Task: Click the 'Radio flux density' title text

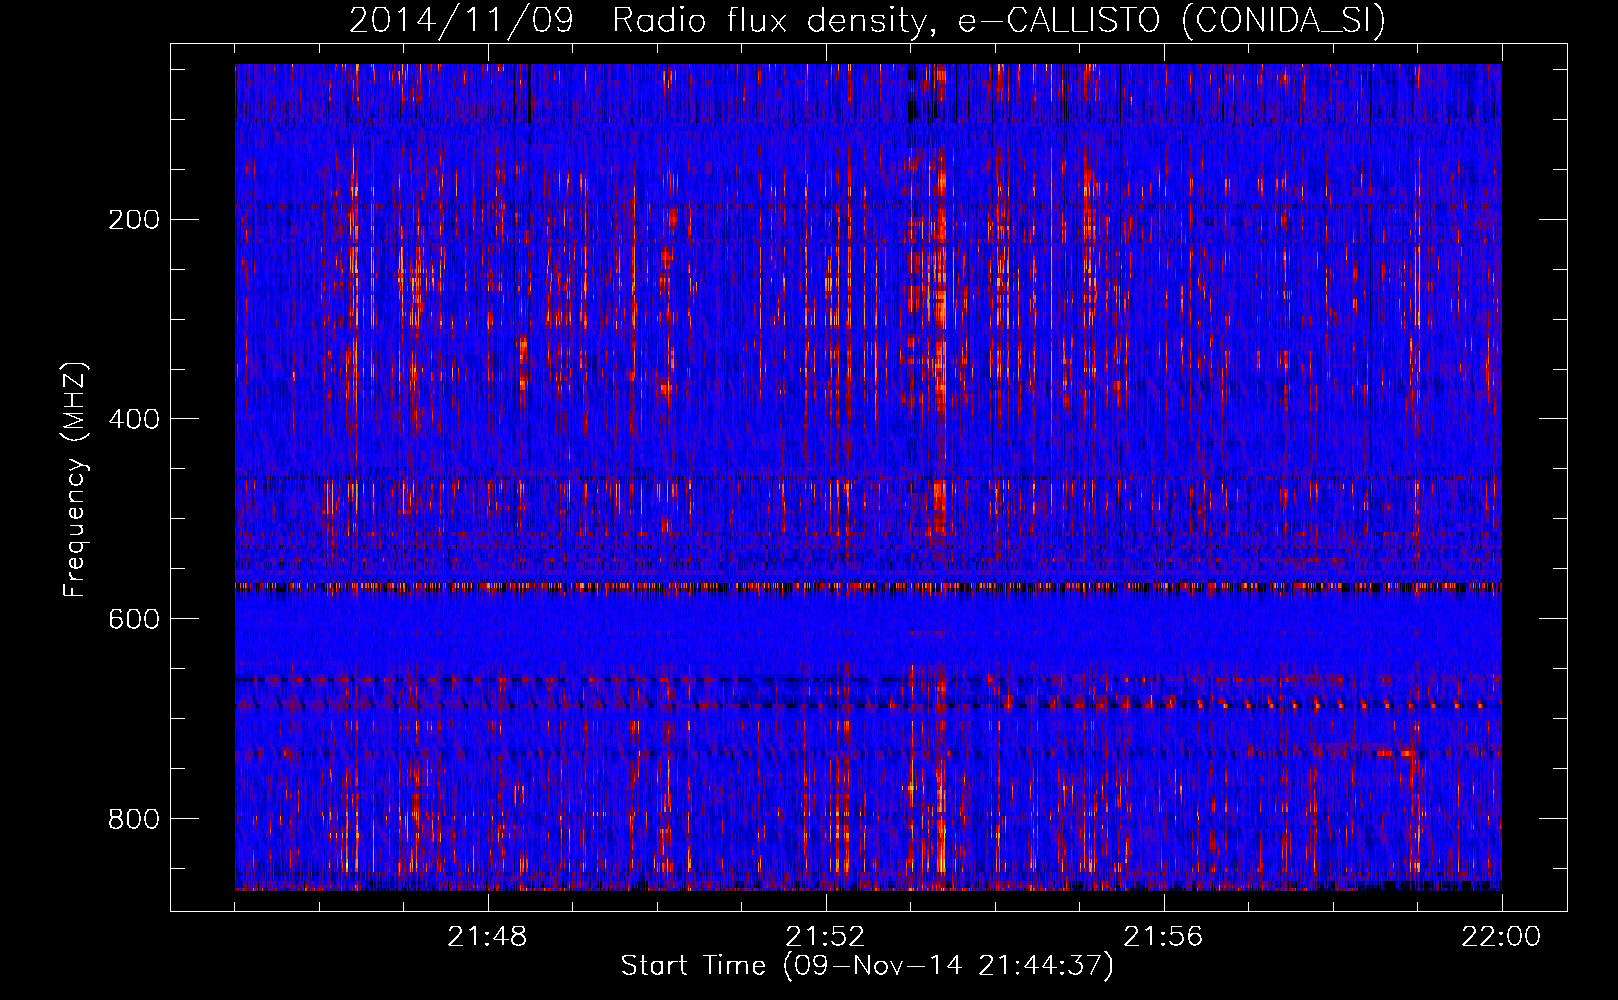Action: tap(776, 20)
